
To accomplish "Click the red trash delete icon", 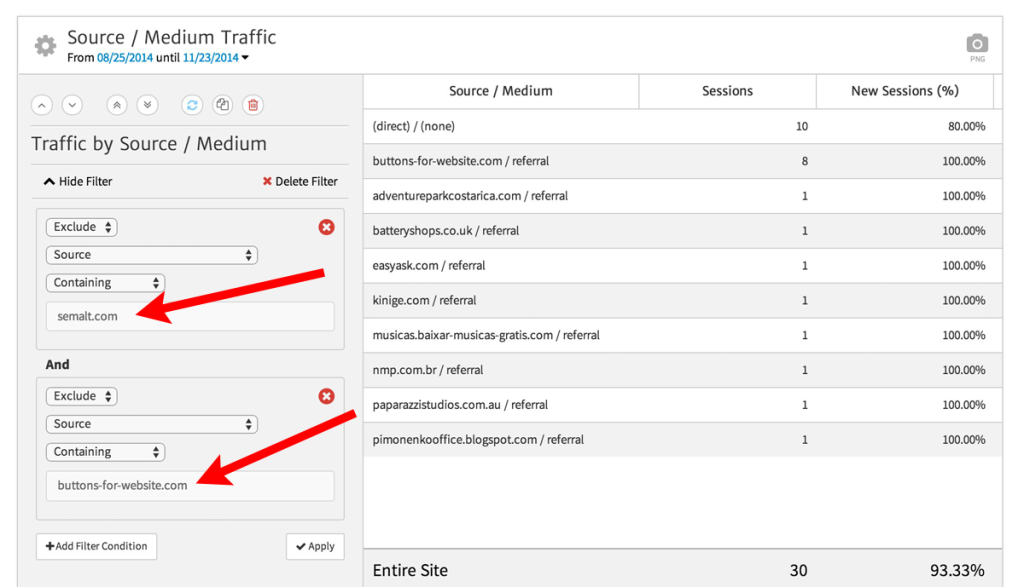I will pyautogui.click(x=253, y=105).
